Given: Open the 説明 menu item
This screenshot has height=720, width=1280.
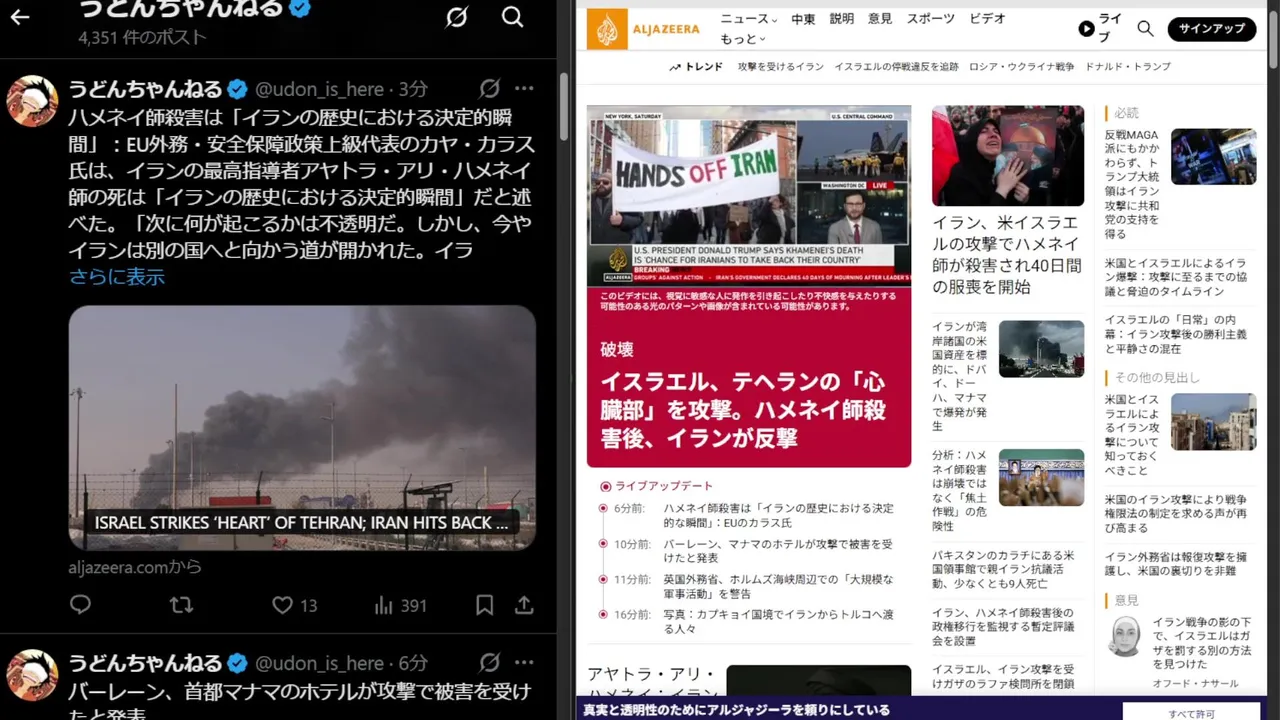Looking at the screenshot, I should click(x=842, y=19).
